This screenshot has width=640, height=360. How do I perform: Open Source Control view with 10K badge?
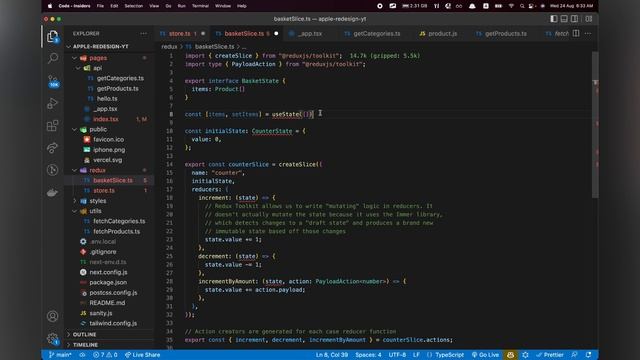[x=53, y=81]
